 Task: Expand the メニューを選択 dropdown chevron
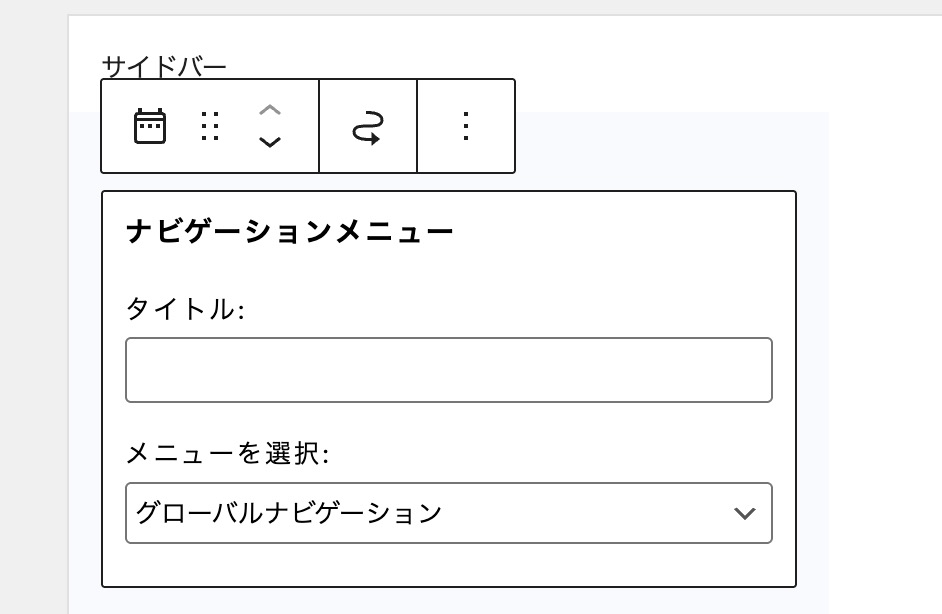pos(744,513)
